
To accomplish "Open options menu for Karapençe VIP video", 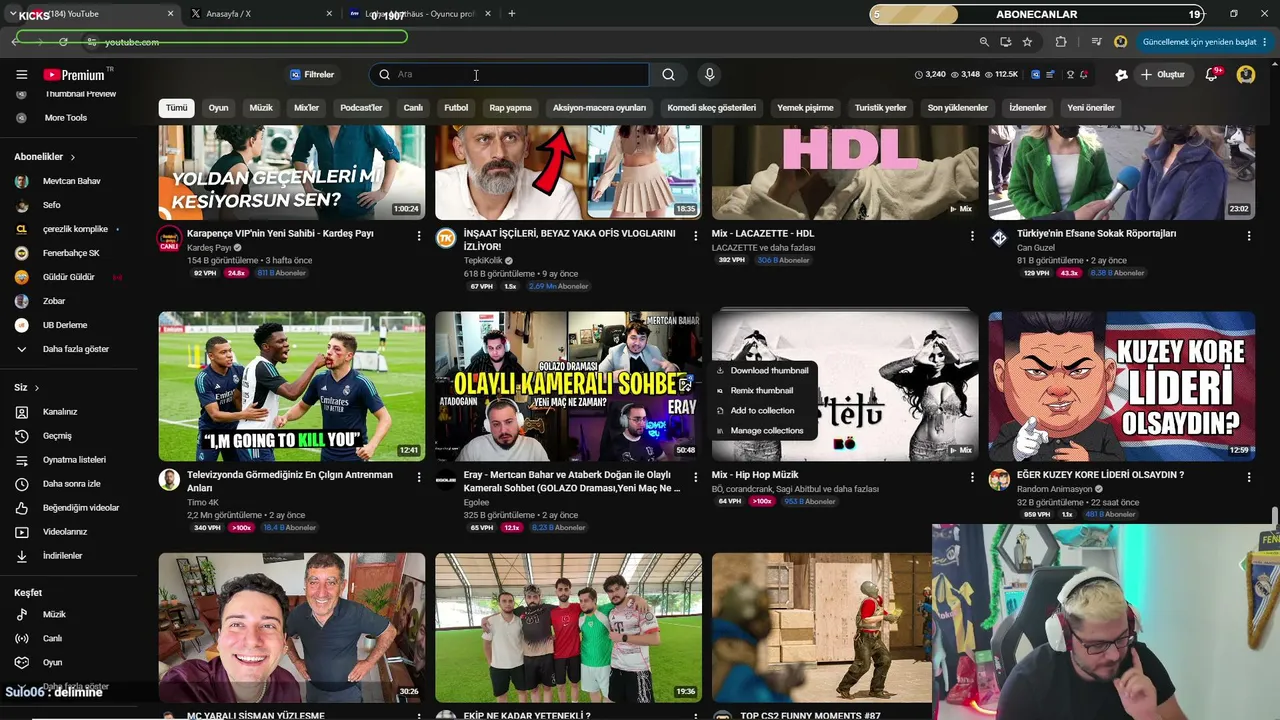I will point(419,236).
